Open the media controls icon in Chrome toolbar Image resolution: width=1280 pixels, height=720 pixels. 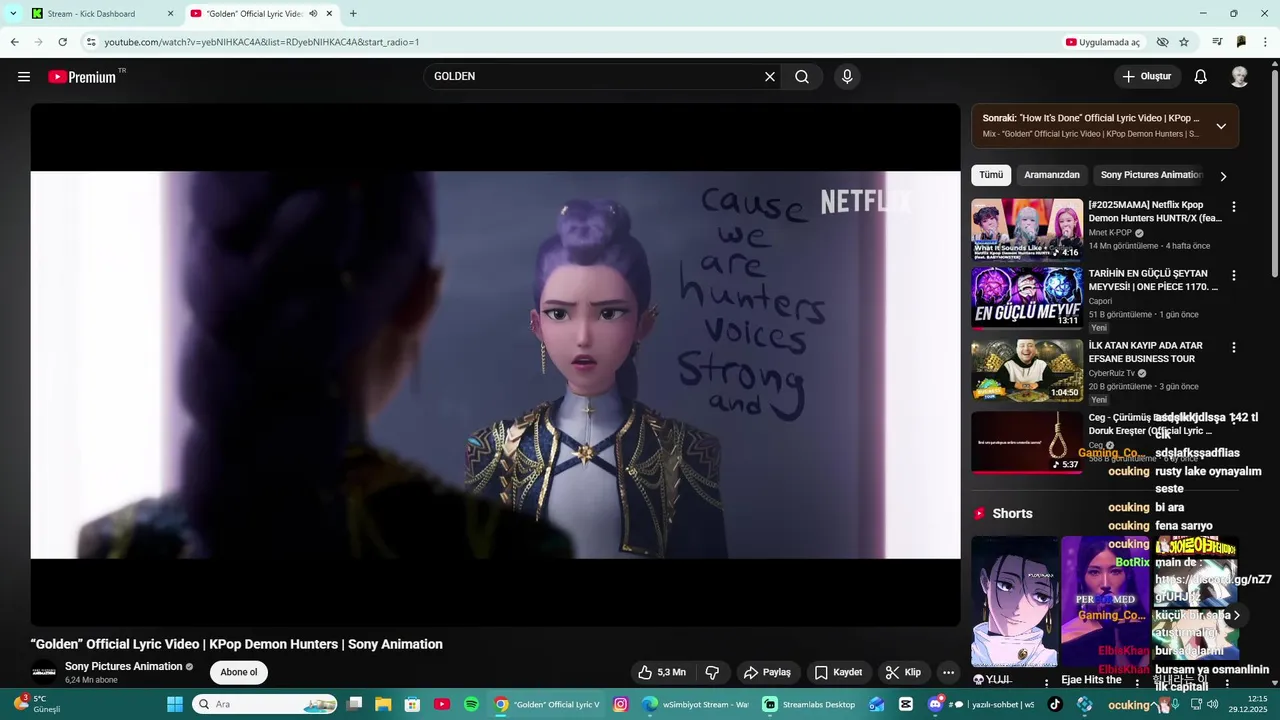pyautogui.click(x=1217, y=42)
